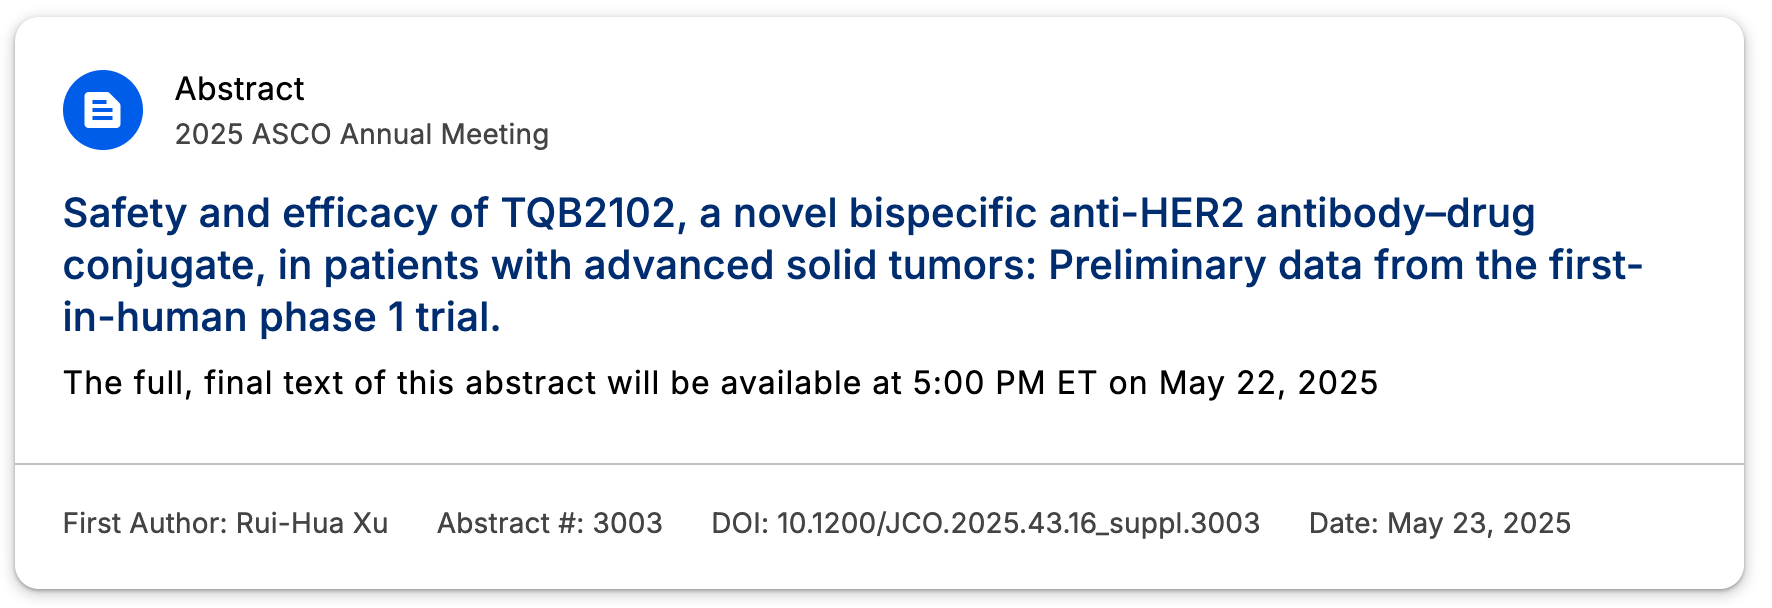The image size is (1772, 608).
Task: Click the "First Author:" label
Action: (145, 523)
